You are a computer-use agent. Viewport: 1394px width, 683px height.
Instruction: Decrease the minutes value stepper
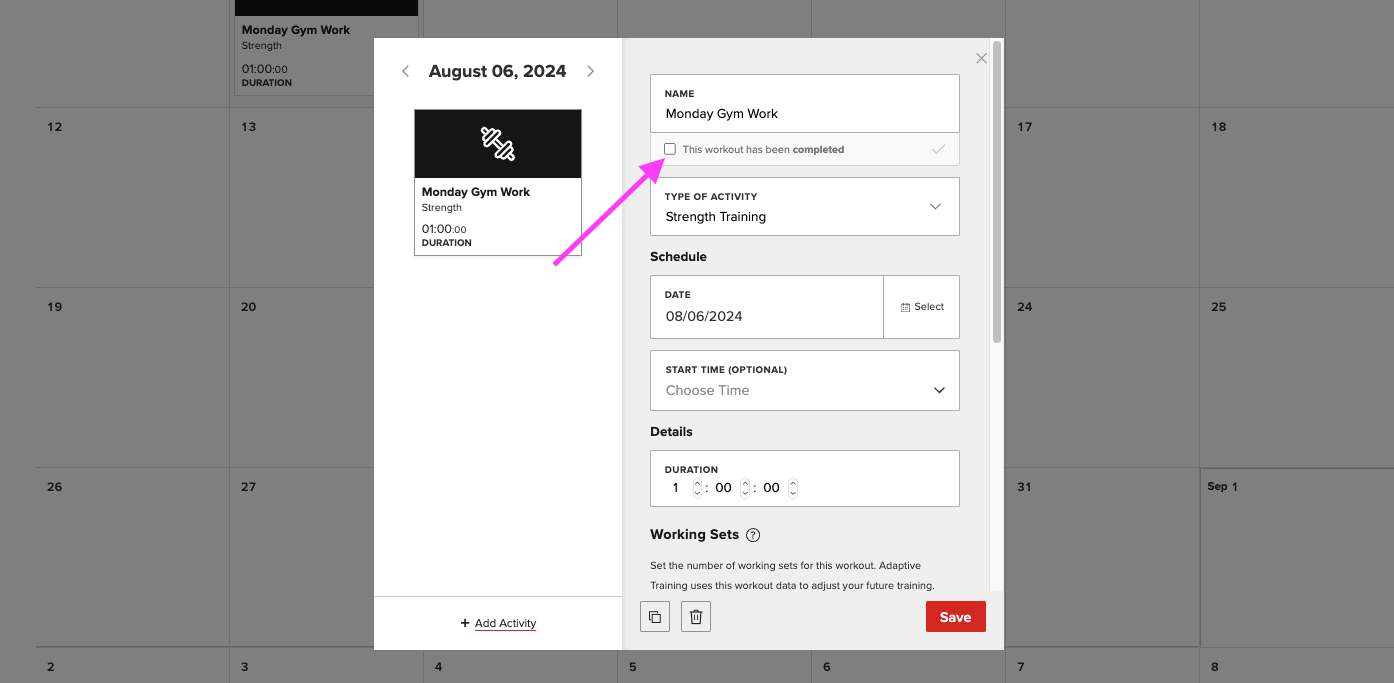tap(746, 491)
